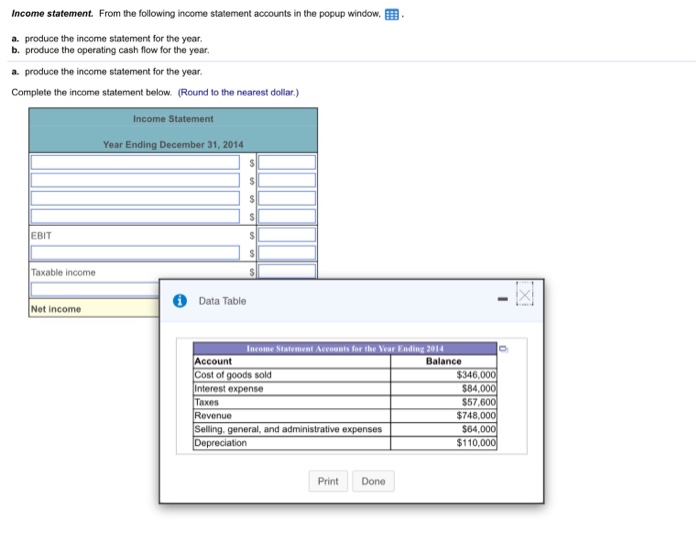Click the copy icon beside the accounts table header
The width and height of the screenshot is (700, 556).
coord(503,349)
